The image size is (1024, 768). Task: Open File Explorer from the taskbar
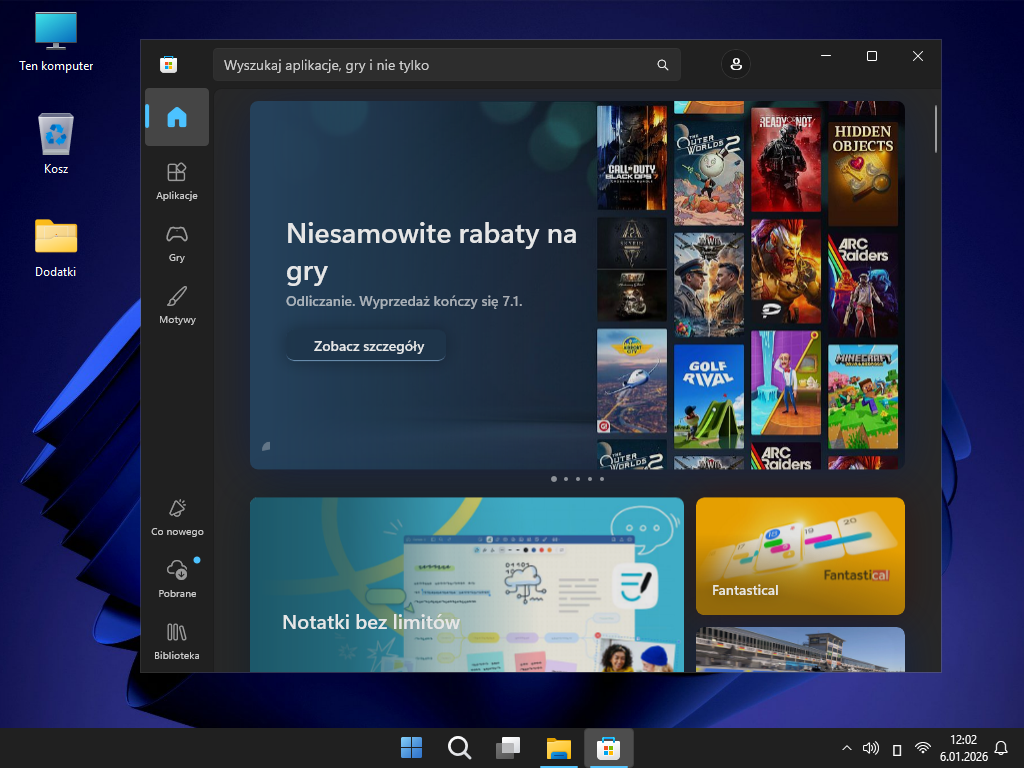(558, 748)
